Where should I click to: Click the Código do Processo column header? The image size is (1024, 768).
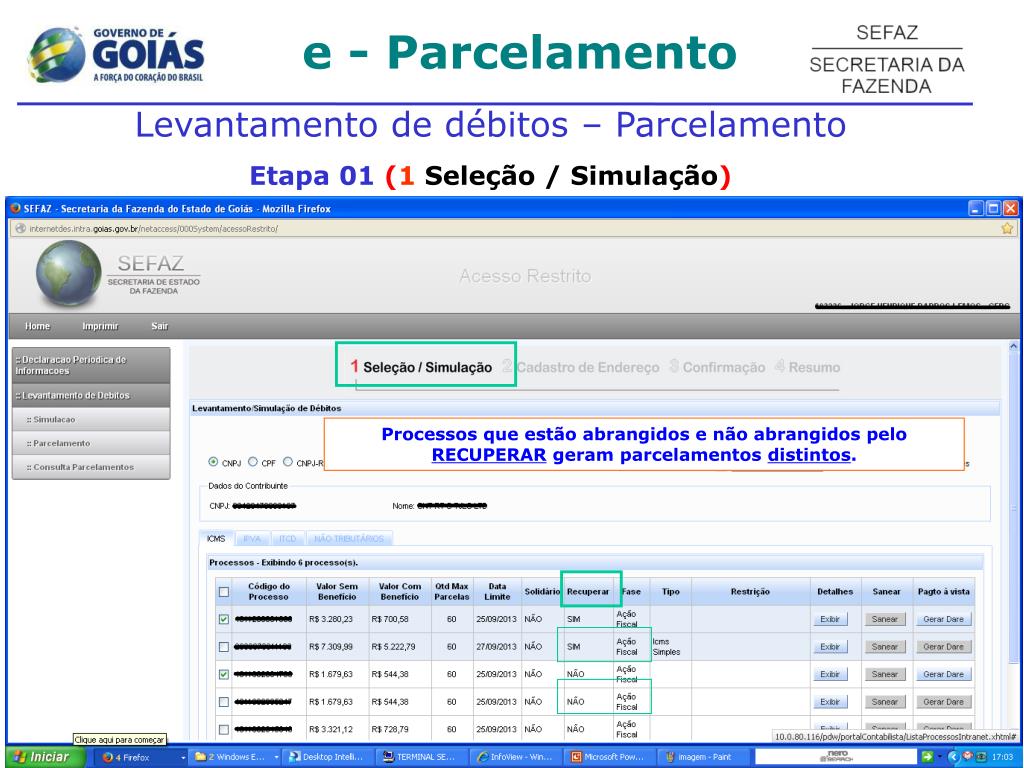[268, 592]
